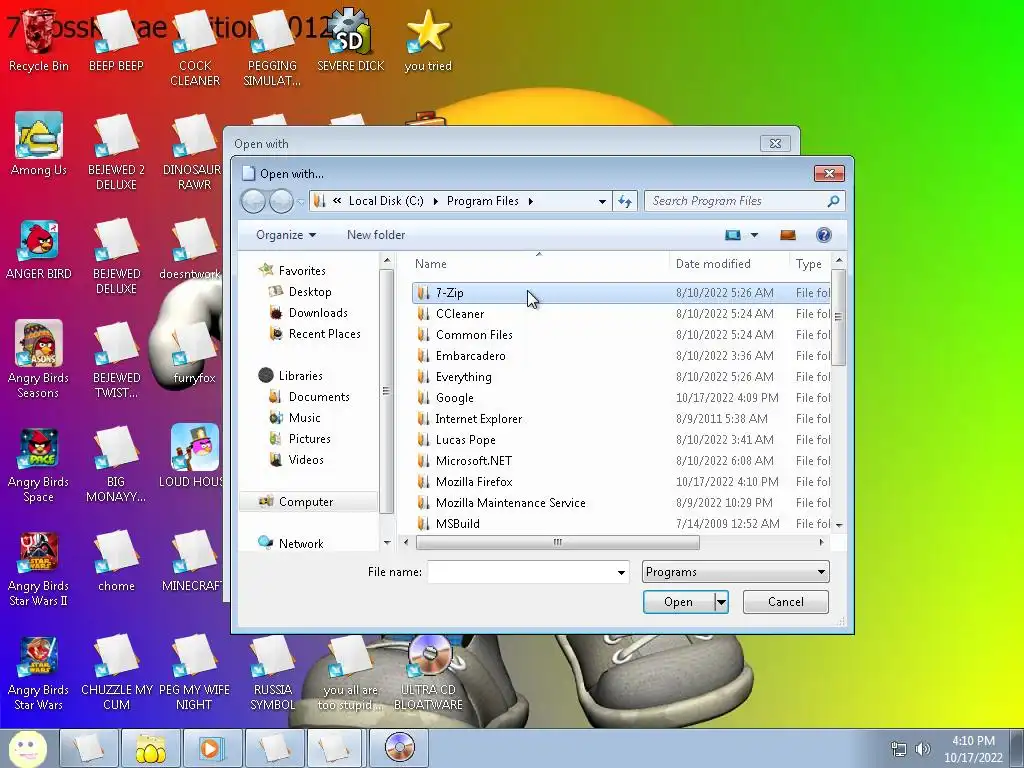Open the Organize menu
This screenshot has height=768, width=1024.
(286, 235)
